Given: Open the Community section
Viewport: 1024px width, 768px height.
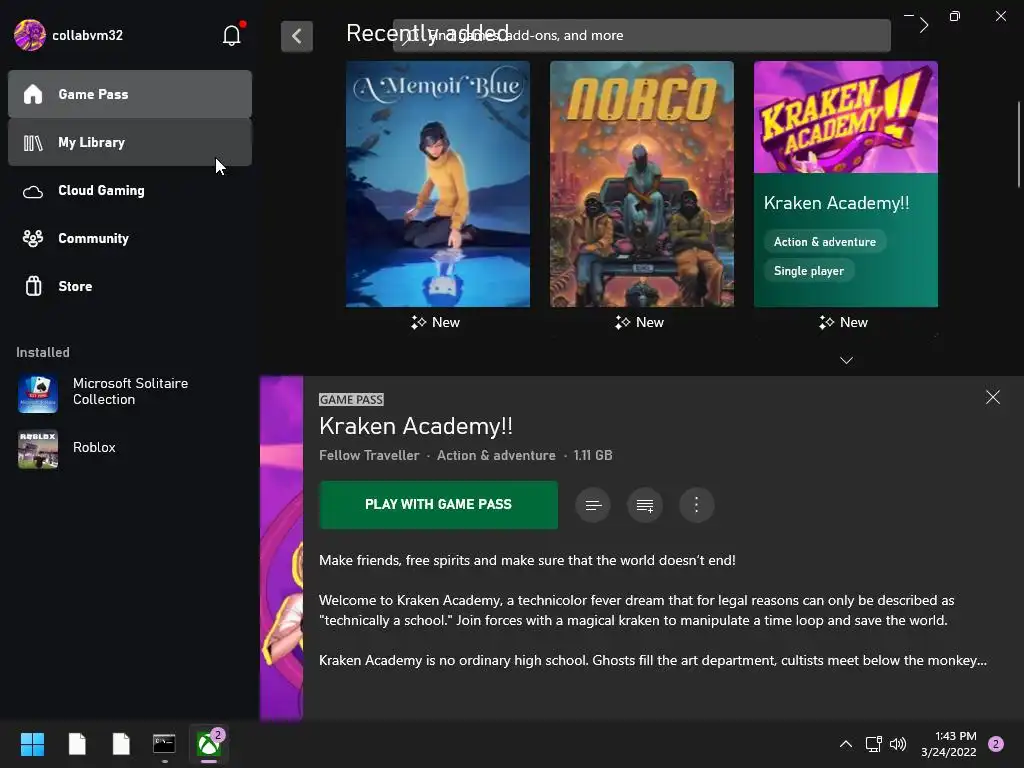Looking at the screenshot, I should (130, 238).
